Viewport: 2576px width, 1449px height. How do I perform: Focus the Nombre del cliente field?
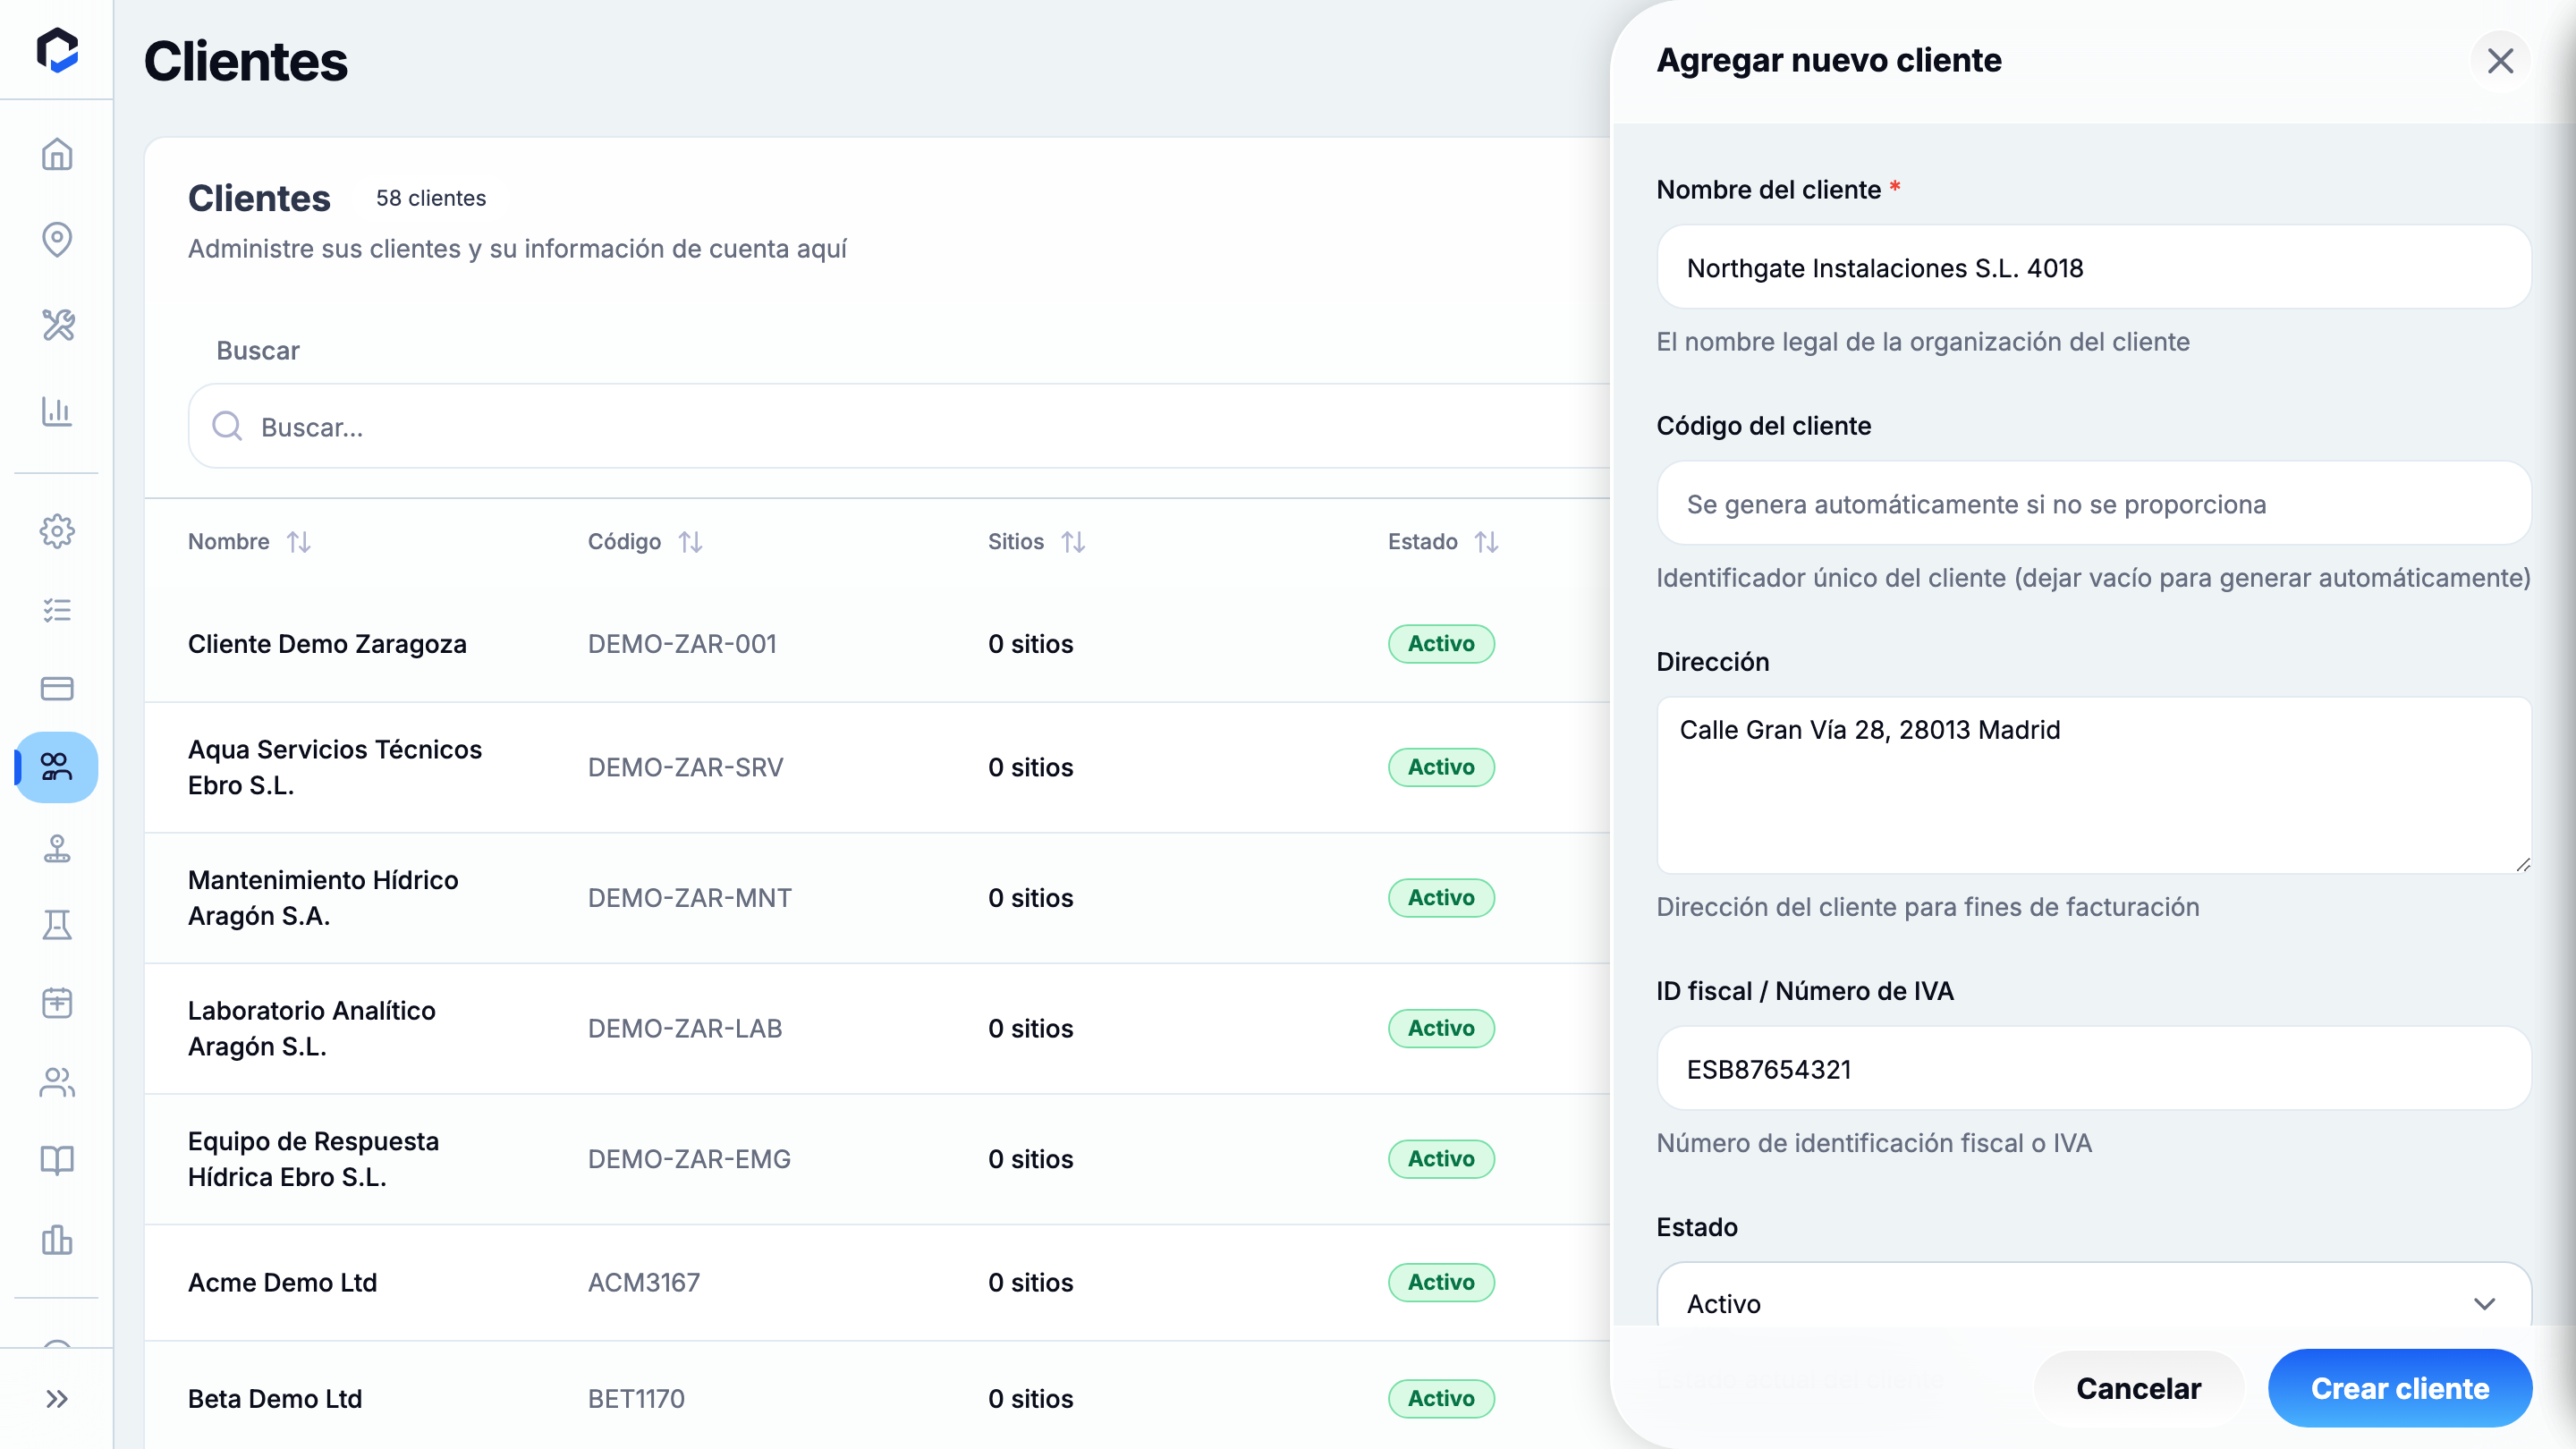2094,267
